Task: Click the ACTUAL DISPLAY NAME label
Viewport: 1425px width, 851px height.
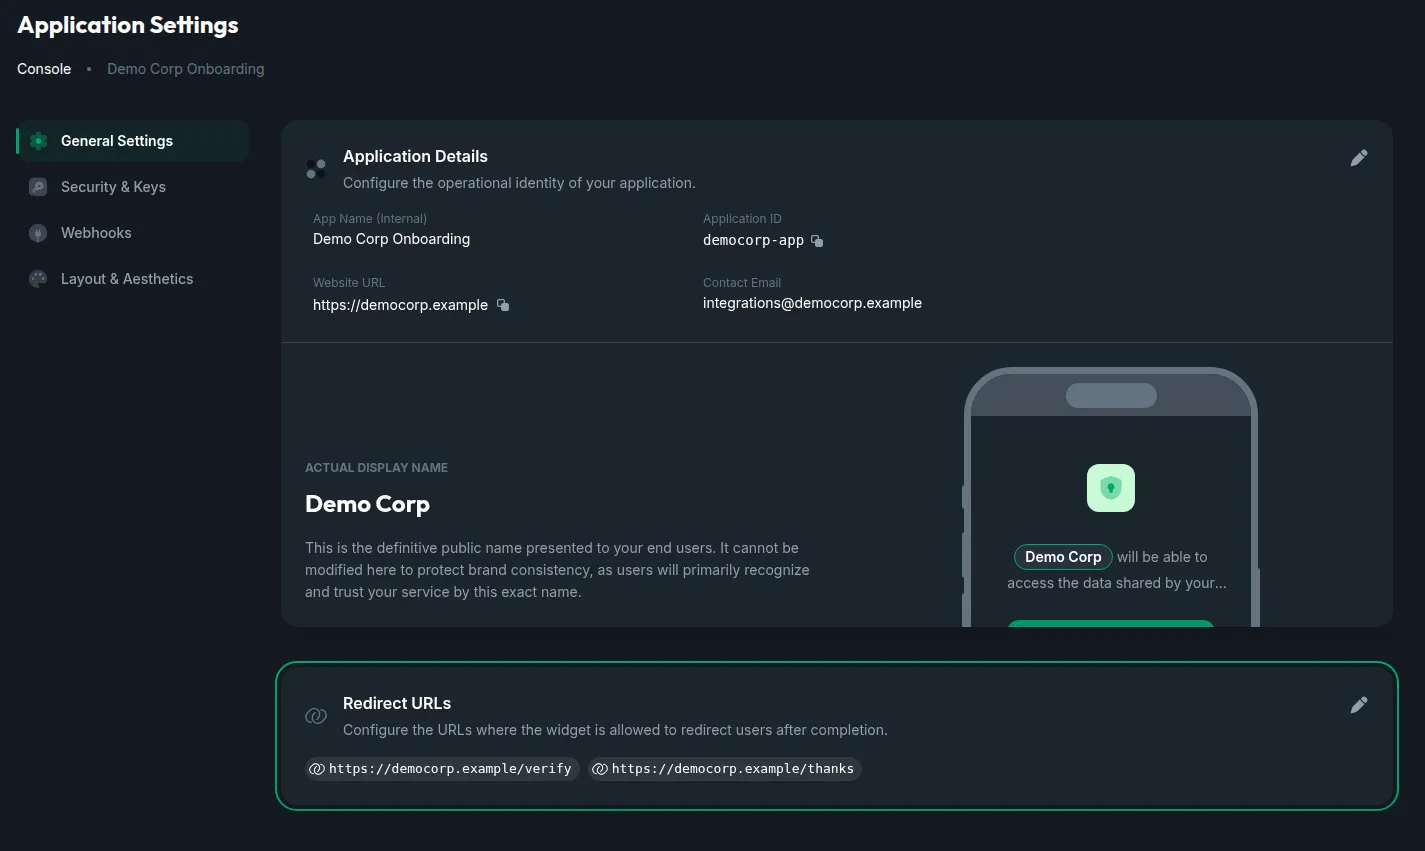Action: click(376, 468)
